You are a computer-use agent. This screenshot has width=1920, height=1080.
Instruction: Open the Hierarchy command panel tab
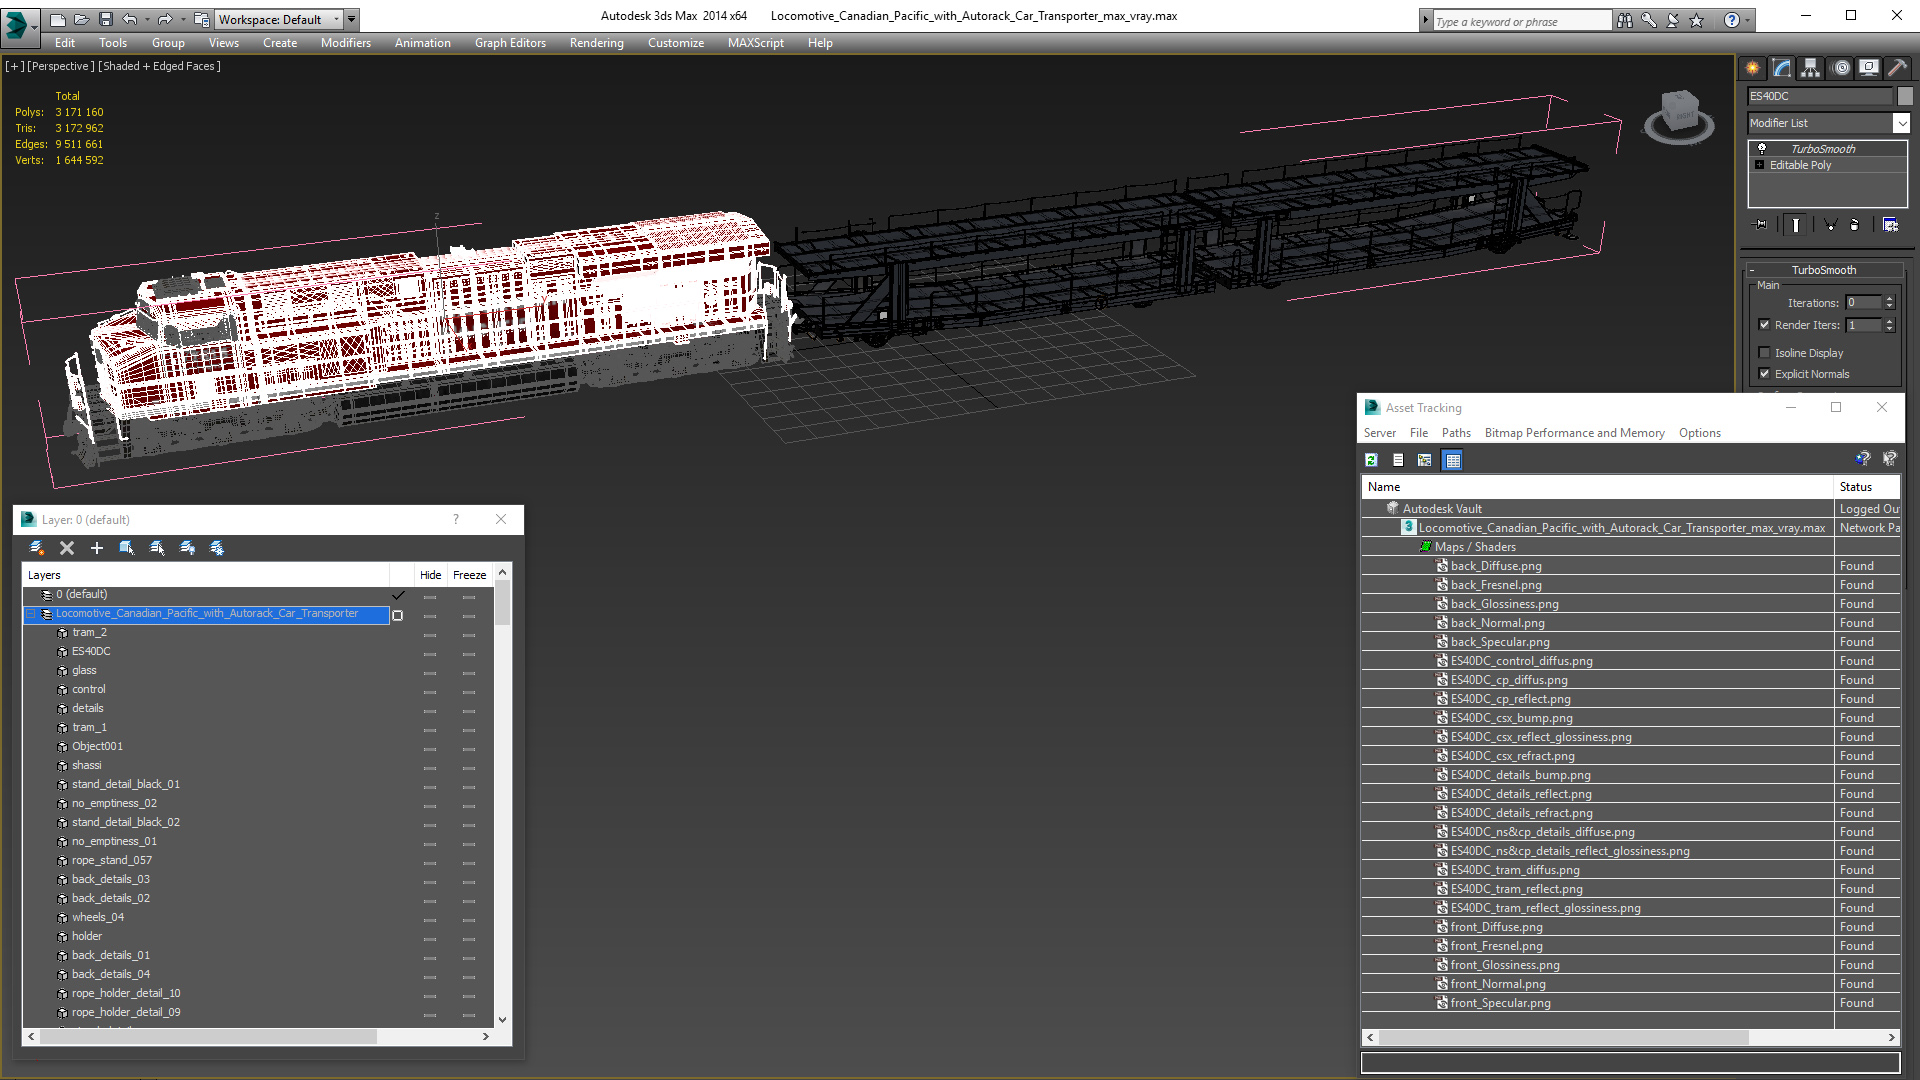[1811, 68]
